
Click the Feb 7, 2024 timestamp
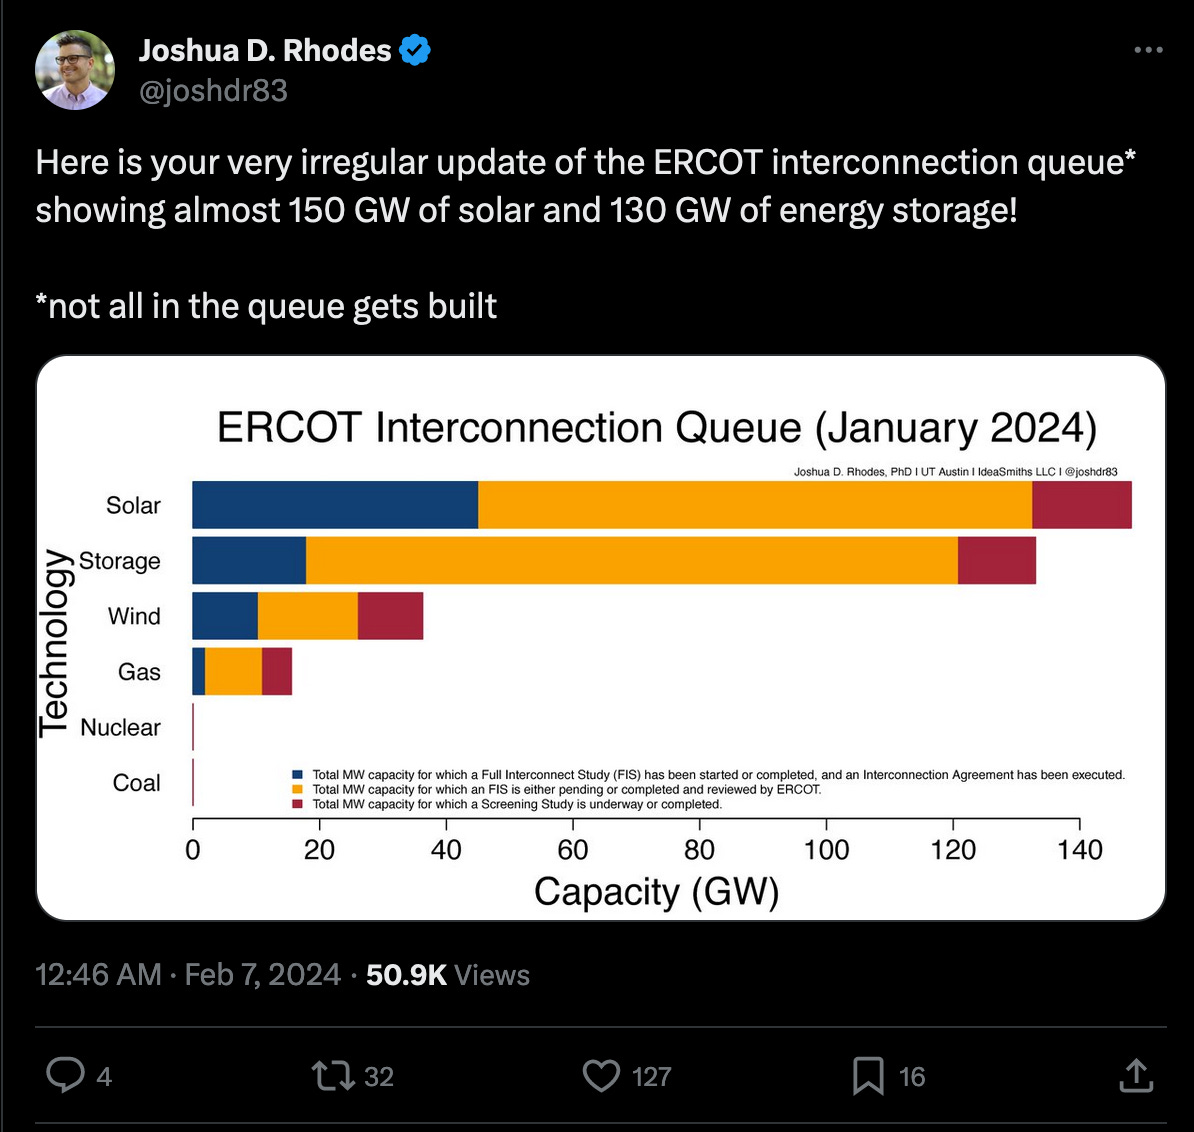[262, 974]
